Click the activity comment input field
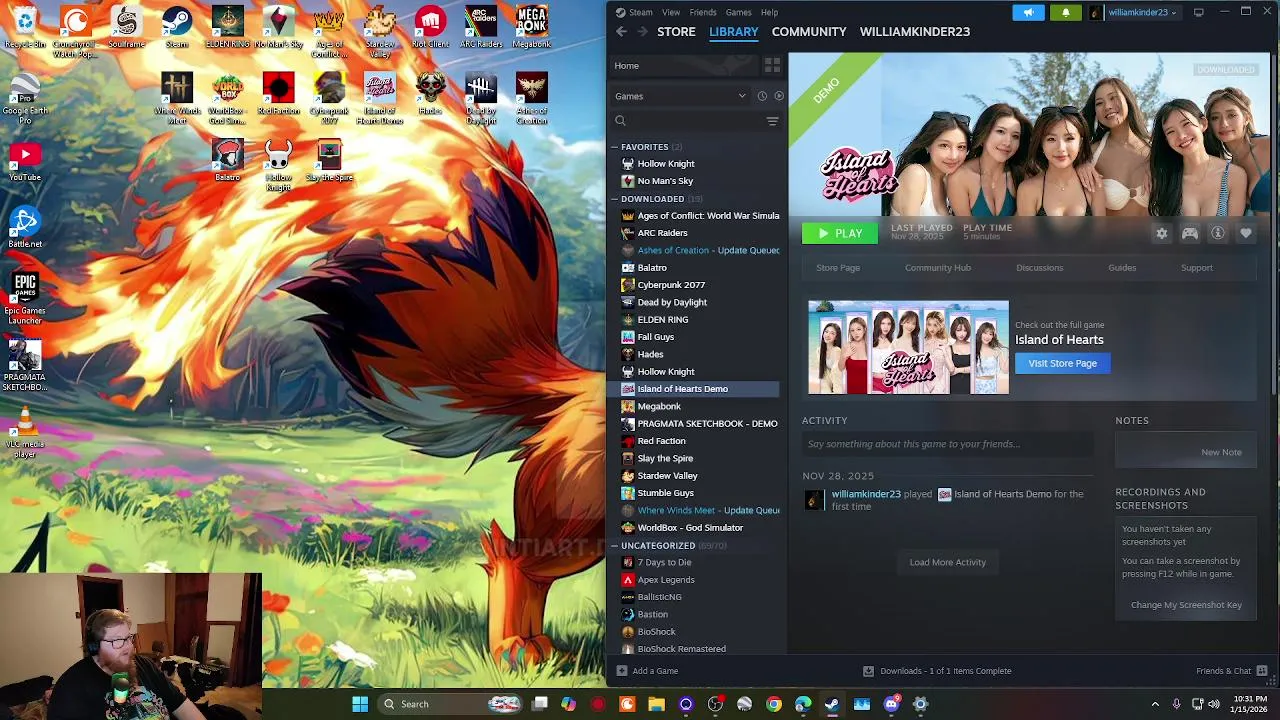1280x720 pixels. pyautogui.click(x=947, y=444)
